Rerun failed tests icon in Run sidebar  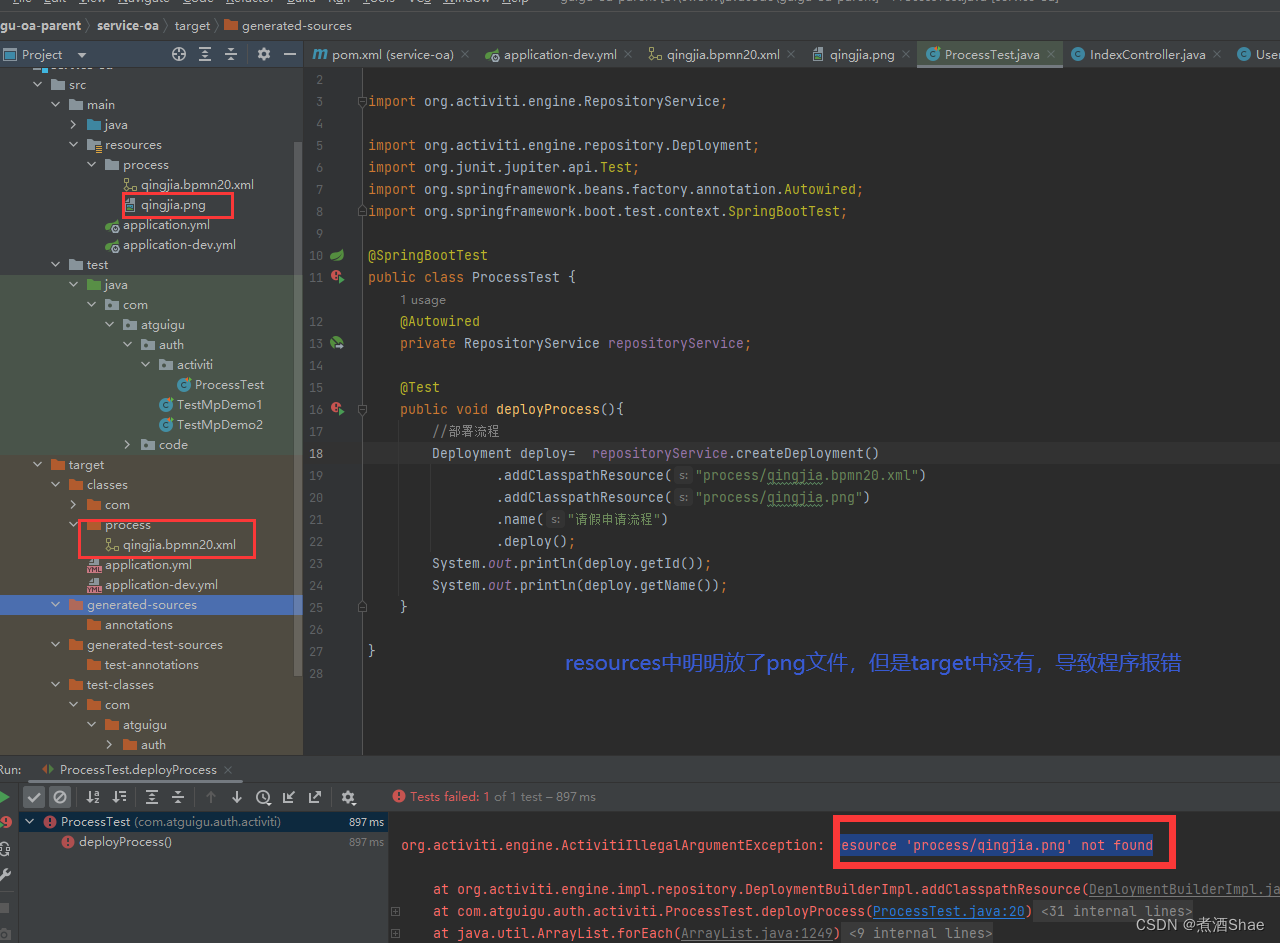tap(5, 822)
